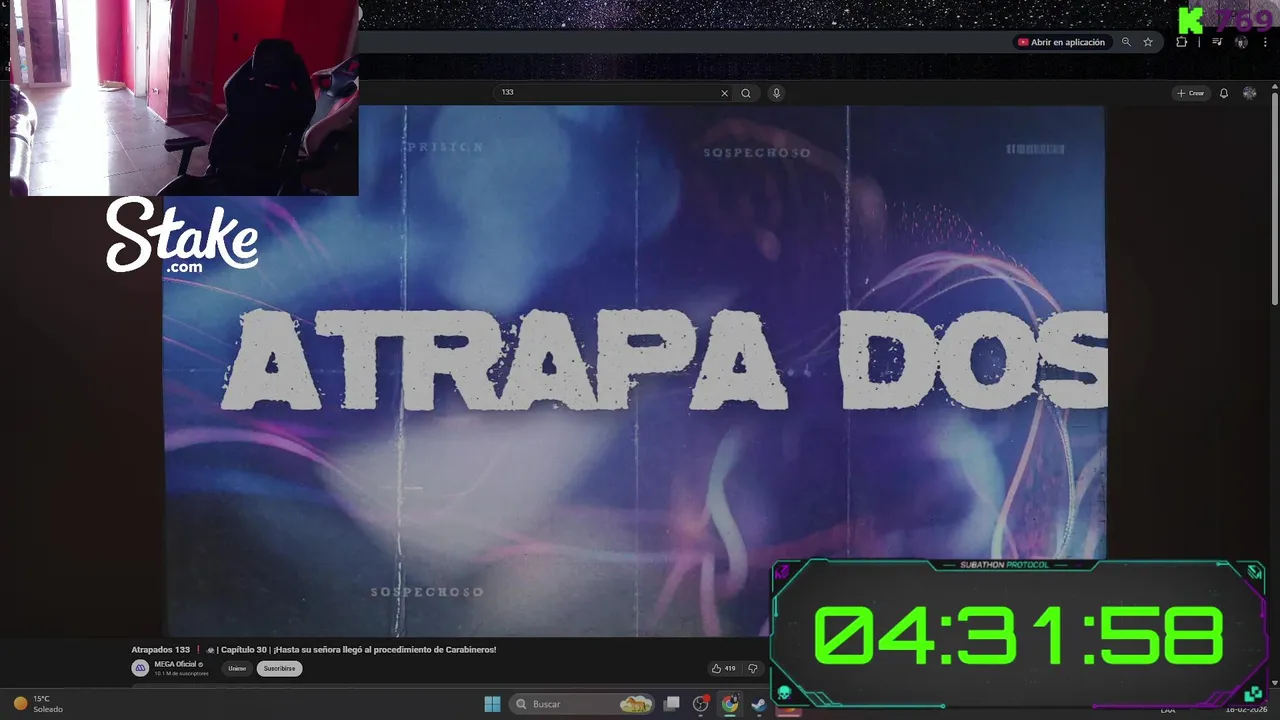This screenshot has width=1280, height=720.
Task: Open the Chrome three-dot menu
Action: (x=1265, y=42)
